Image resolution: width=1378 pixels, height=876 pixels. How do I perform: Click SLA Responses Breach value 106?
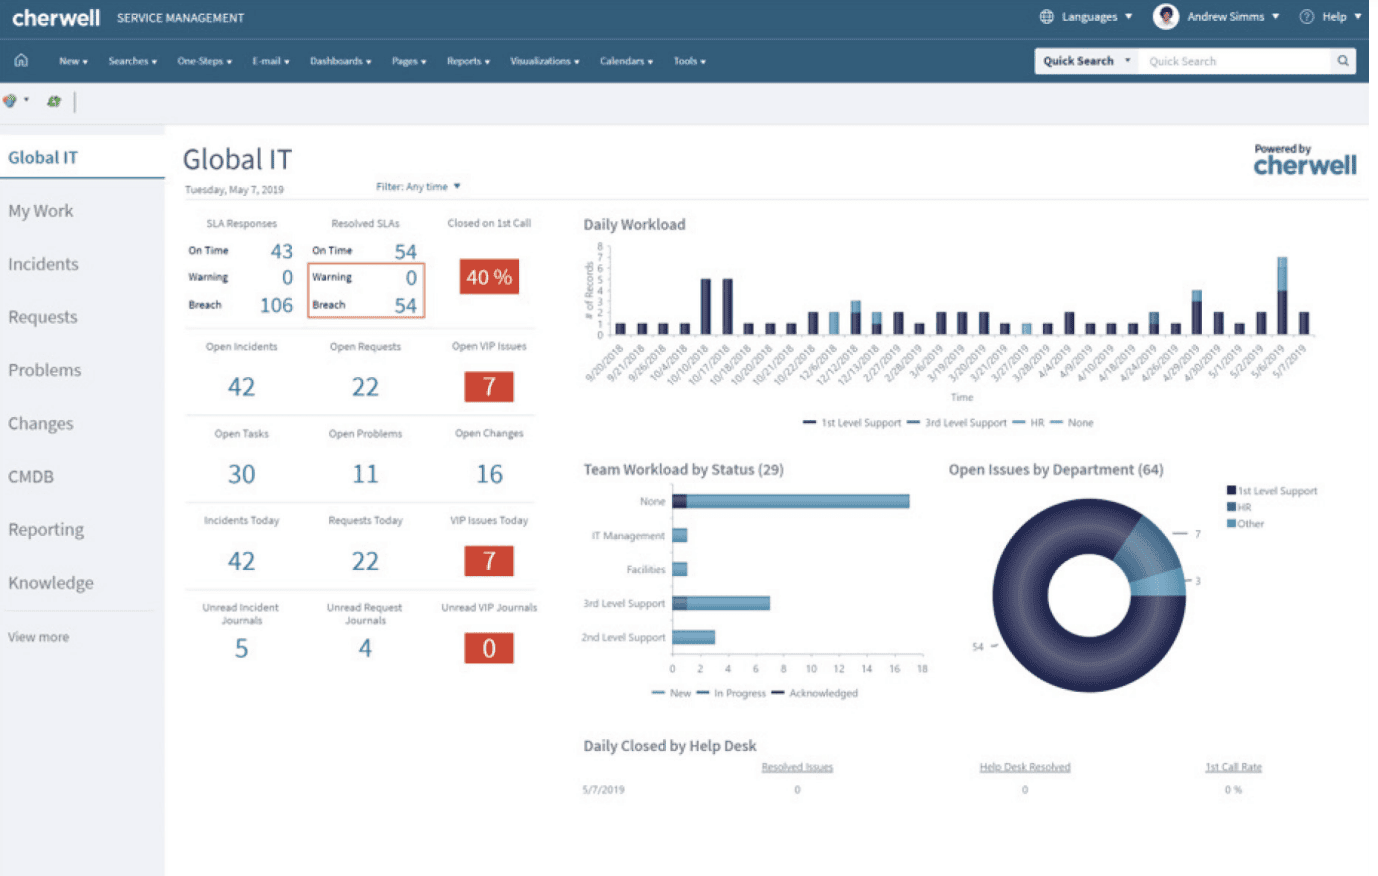click(276, 305)
